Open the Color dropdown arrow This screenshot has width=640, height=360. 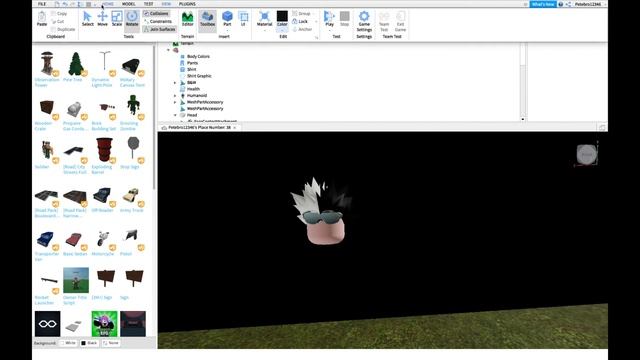point(282,30)
